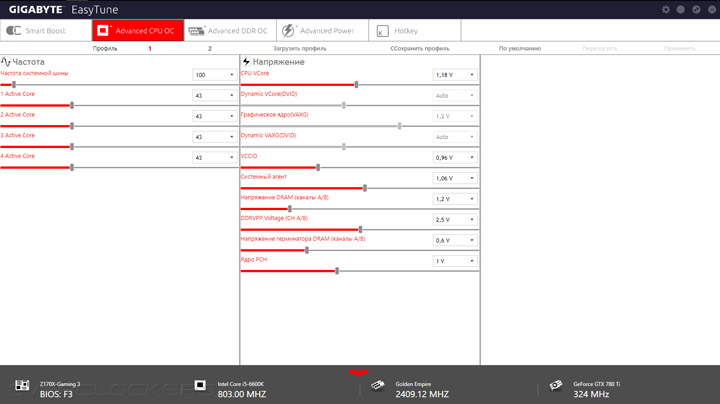Click Сохранить профиль button

pyautogui.click(x=420, y=48)
